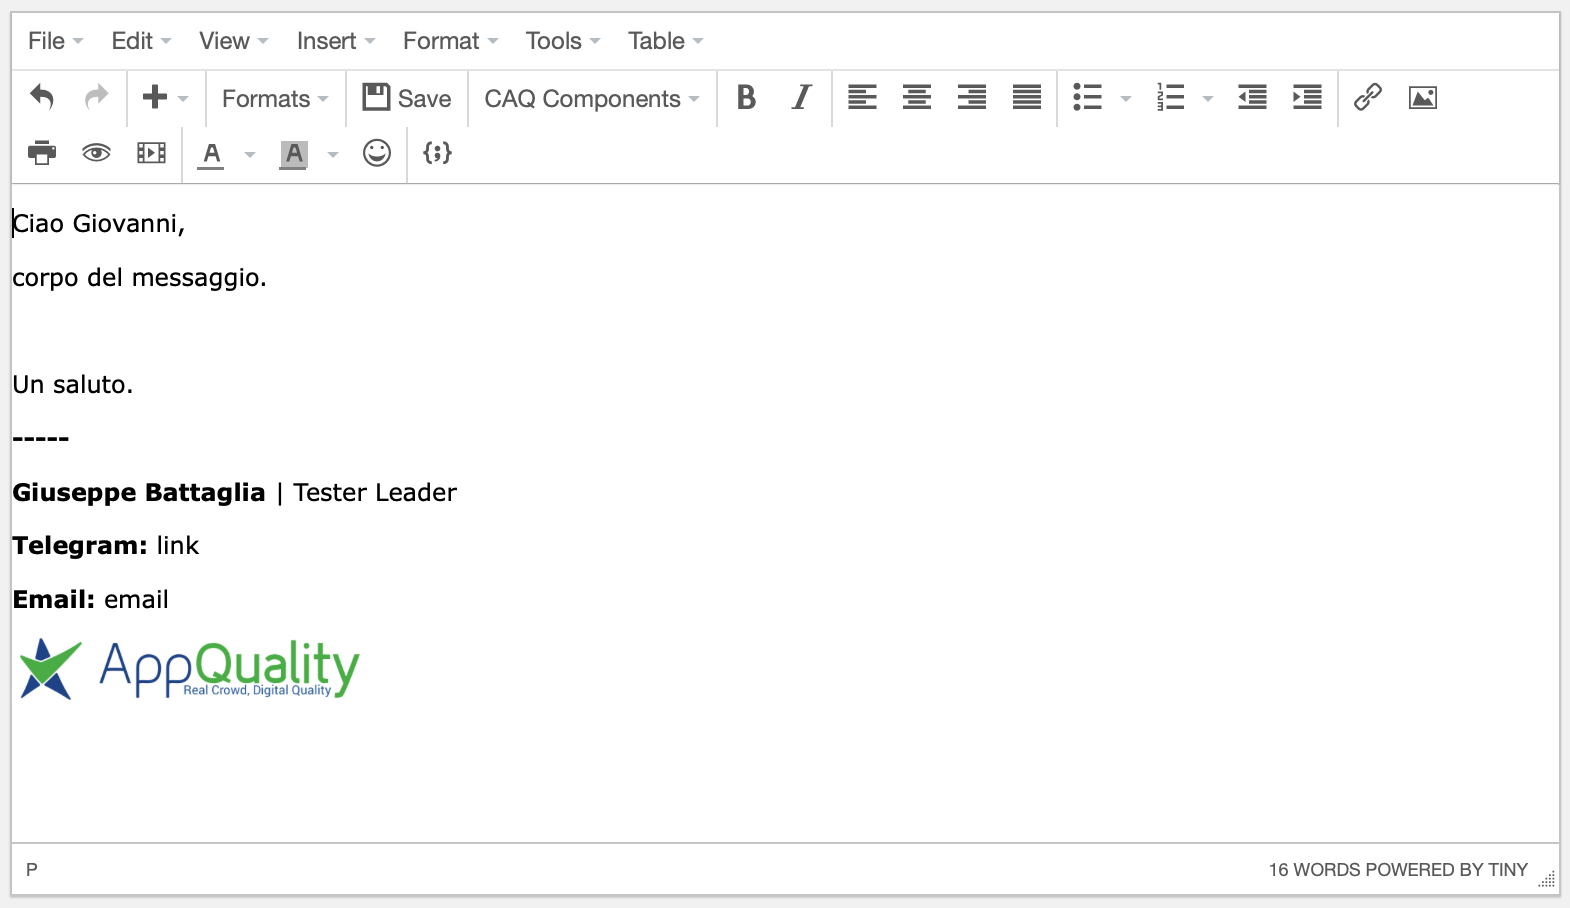Align text to the left
Screen dimensions: 1570x908
pyautogui.click(x=862, y=97)
